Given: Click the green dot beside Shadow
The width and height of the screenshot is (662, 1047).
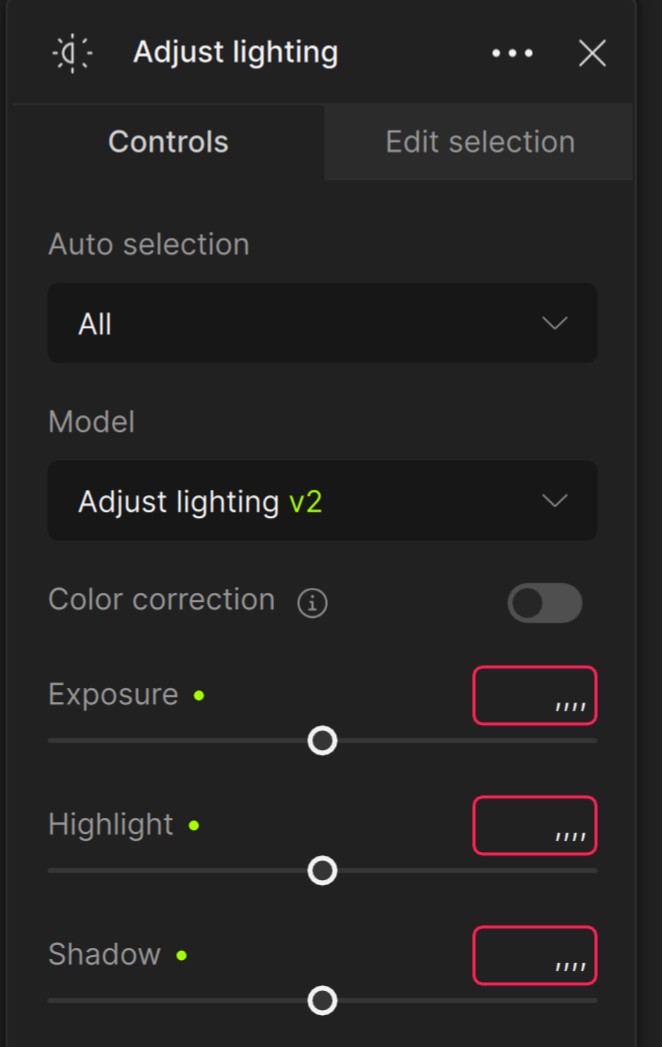Looking at the screenshot, I should (x=181, y=956).
